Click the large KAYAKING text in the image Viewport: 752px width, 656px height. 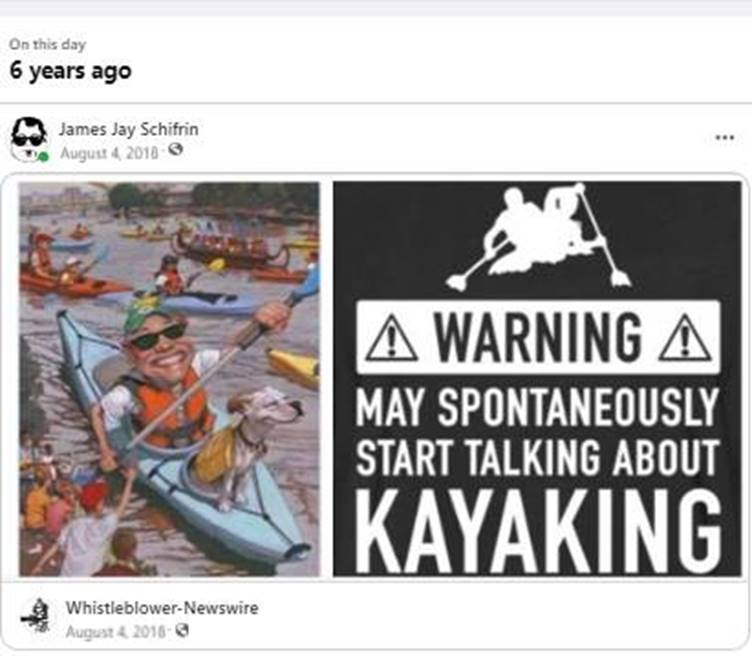point(538,532)
